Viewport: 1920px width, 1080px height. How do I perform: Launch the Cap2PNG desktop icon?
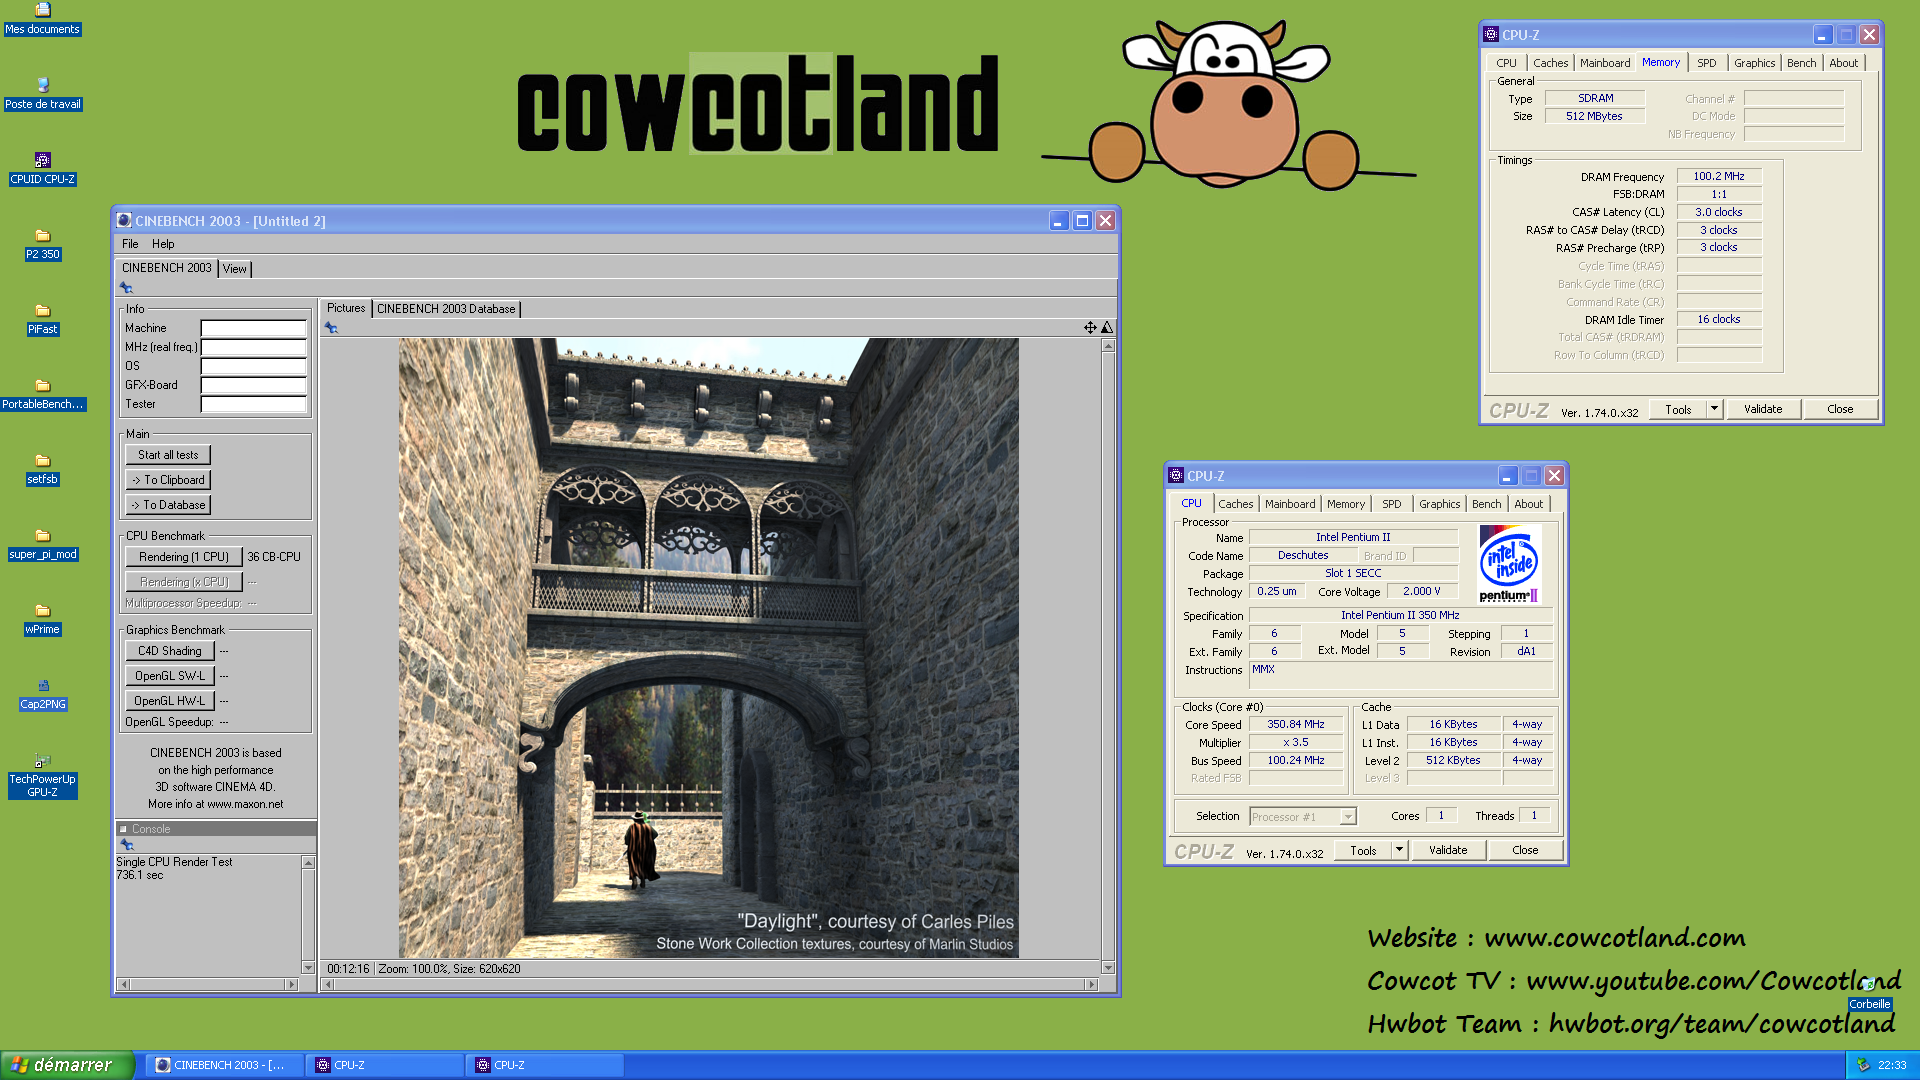point(42,694)
